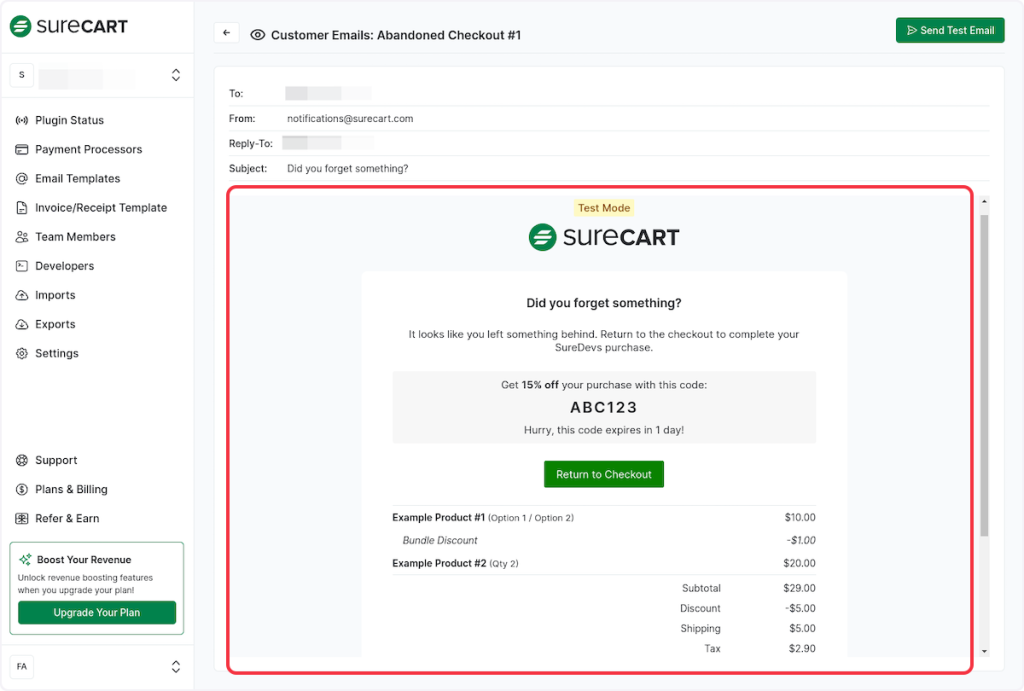Go back using the arrow button

click(x=226, y=33)
